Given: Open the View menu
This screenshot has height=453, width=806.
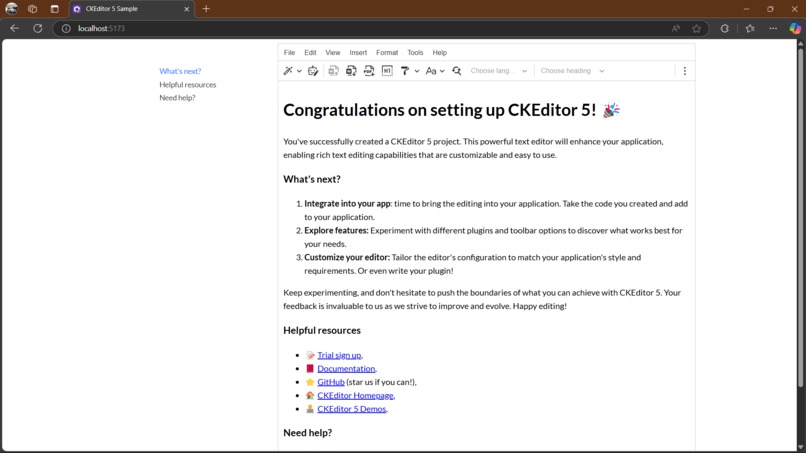Looking at the screenshot, I should click(x=333, y=52).
